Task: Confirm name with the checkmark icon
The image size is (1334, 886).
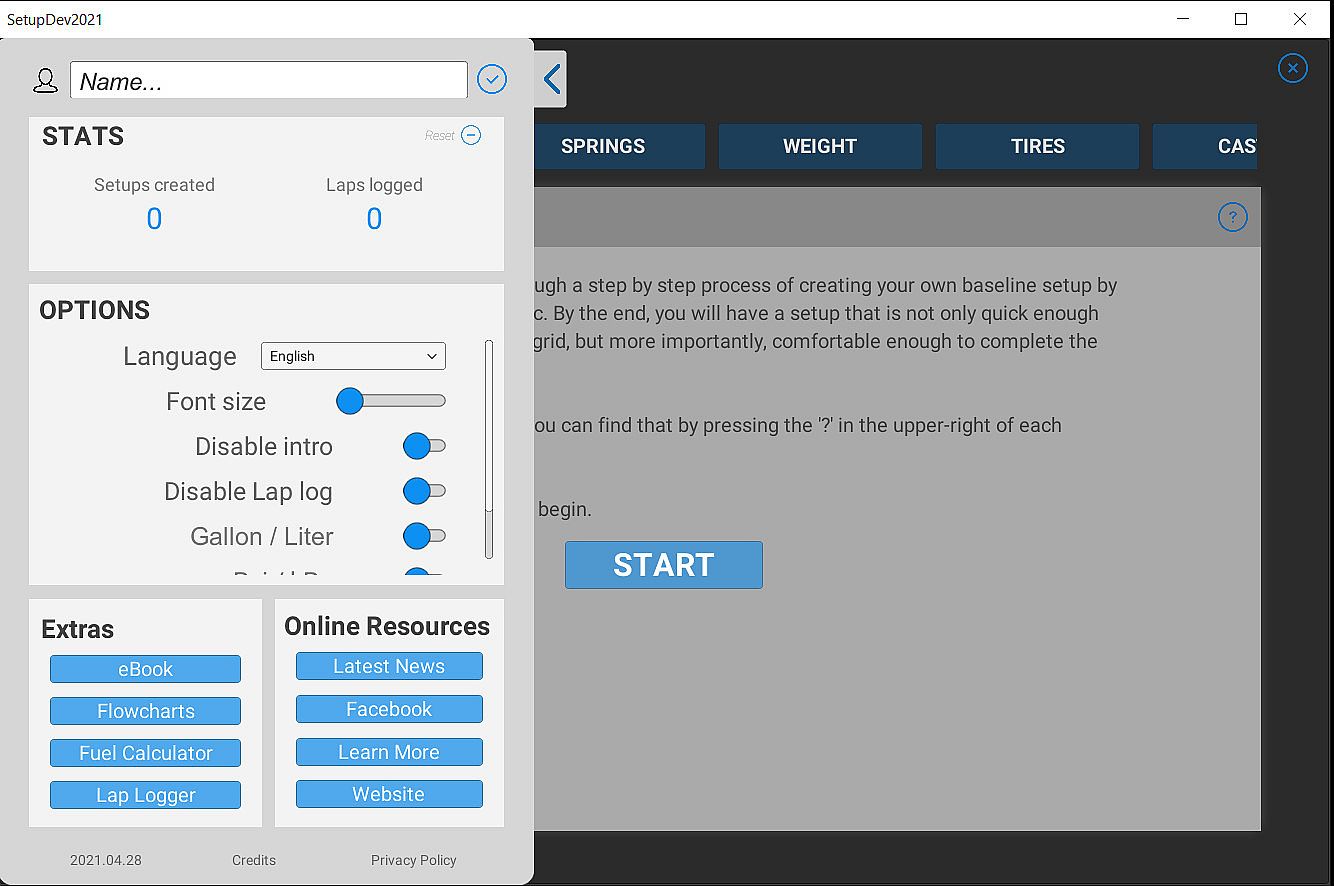Action: (492, 79)
